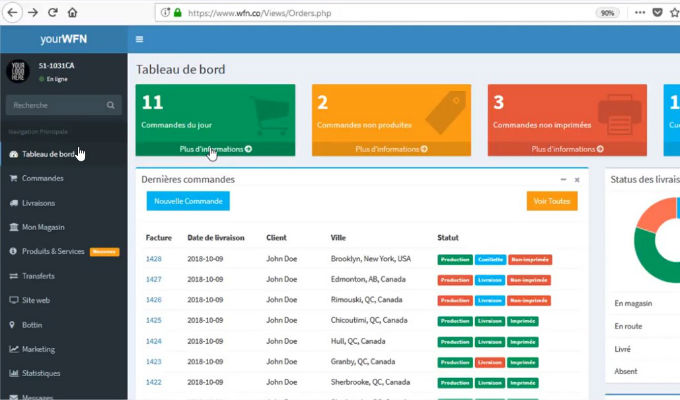Reload the page with refresh icon

pyautogui.click(x=53, y=13)
